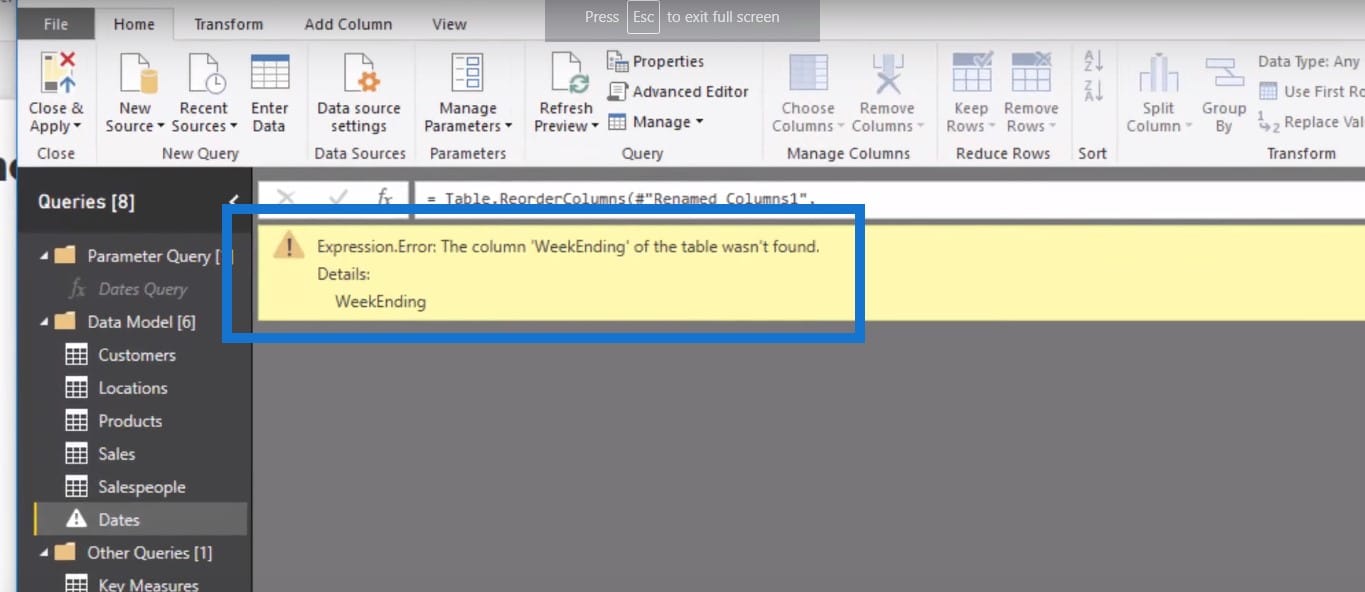Click the Remove Columns icon
1365x592 pixels.
click(x=886, y=74)
